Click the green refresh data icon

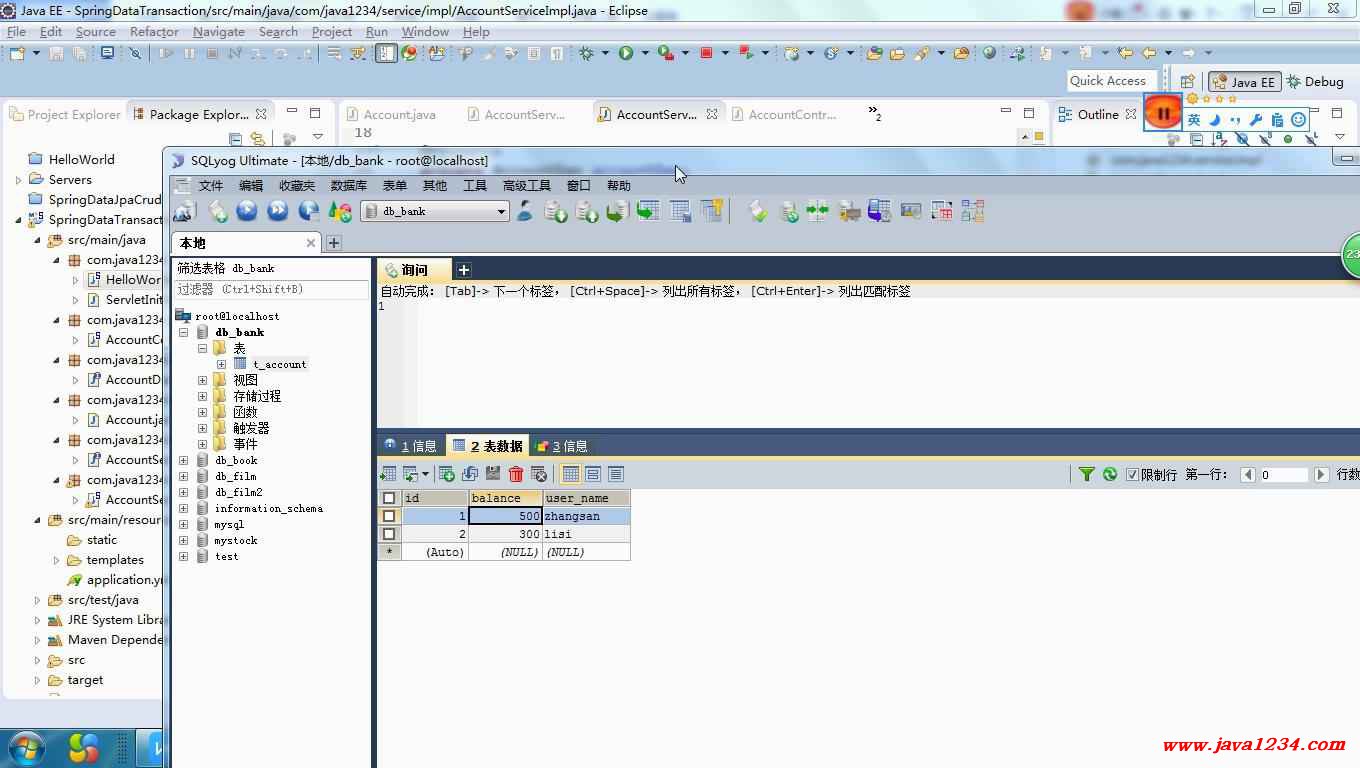pos(1110,474)
